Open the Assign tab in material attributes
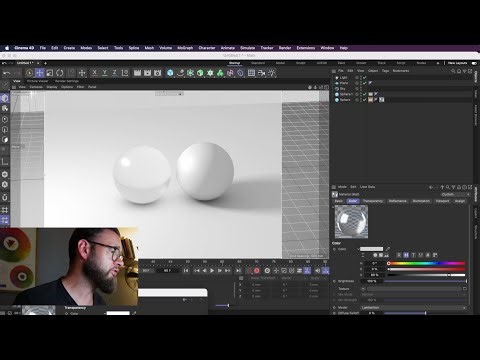The width and height of the screenshot is (480, 360). coord(460,201)
